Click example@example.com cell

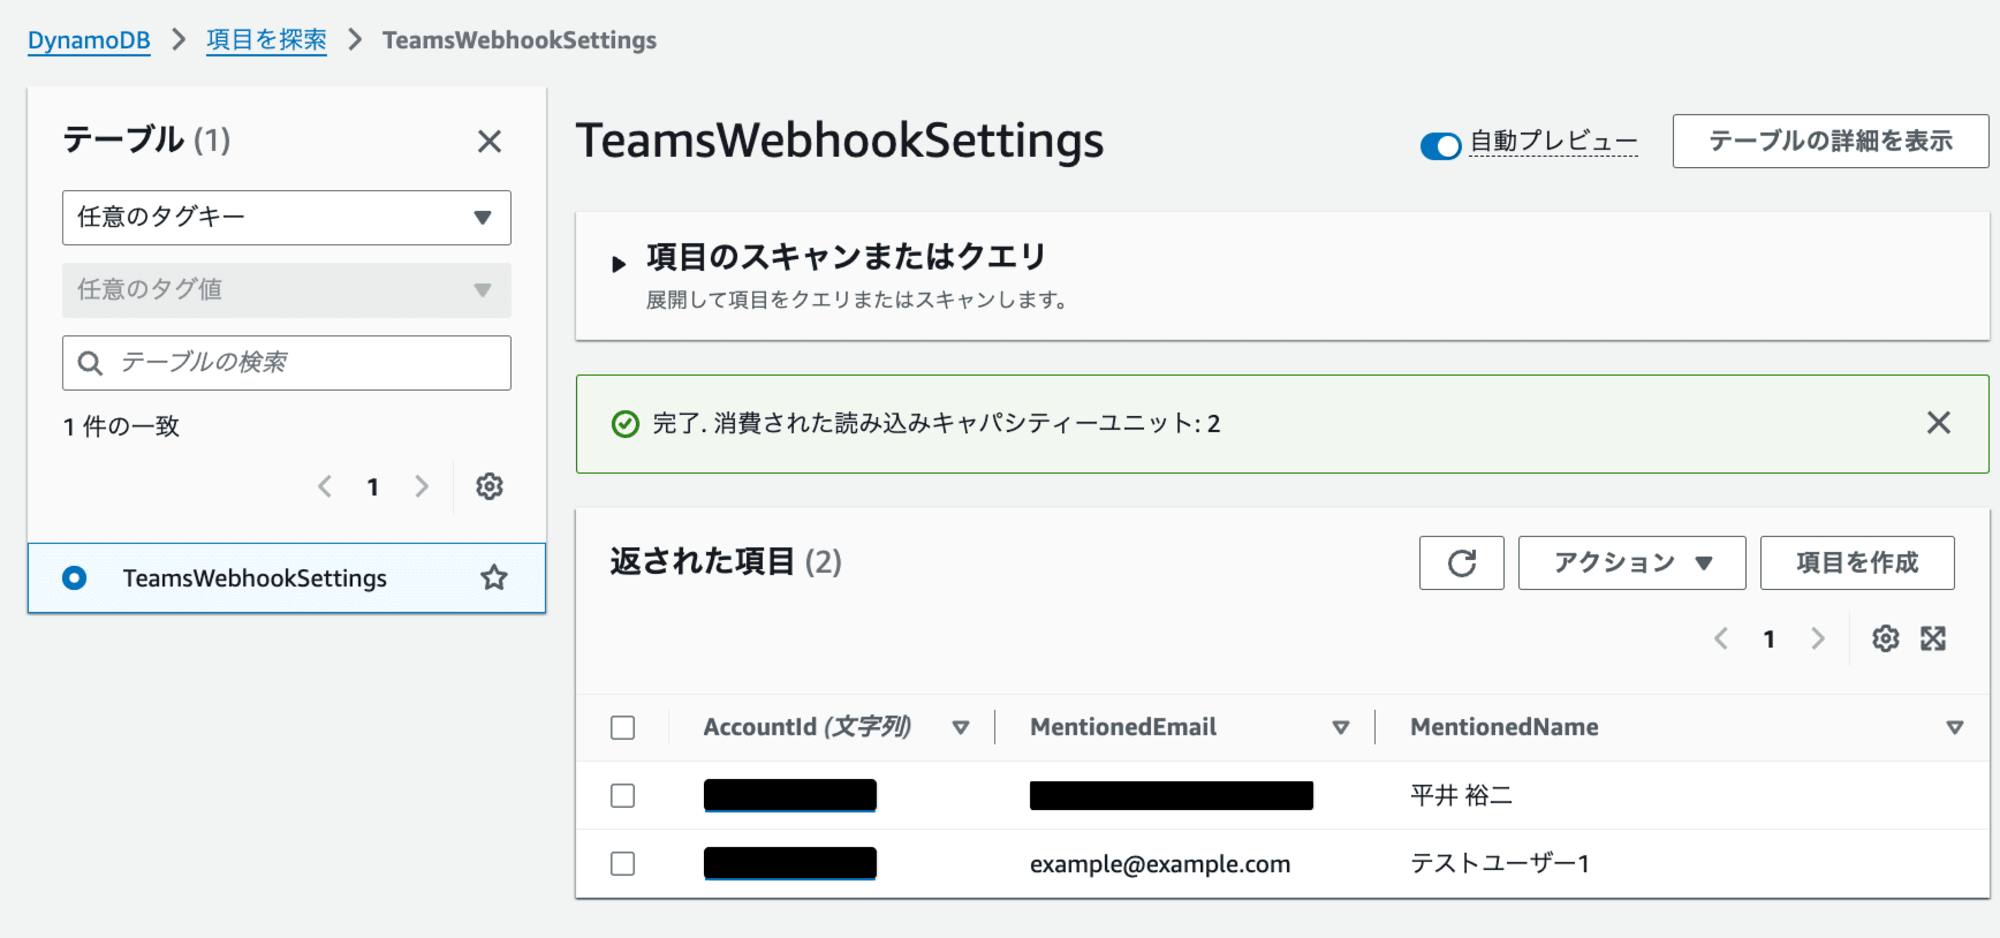click(1160, 863)
